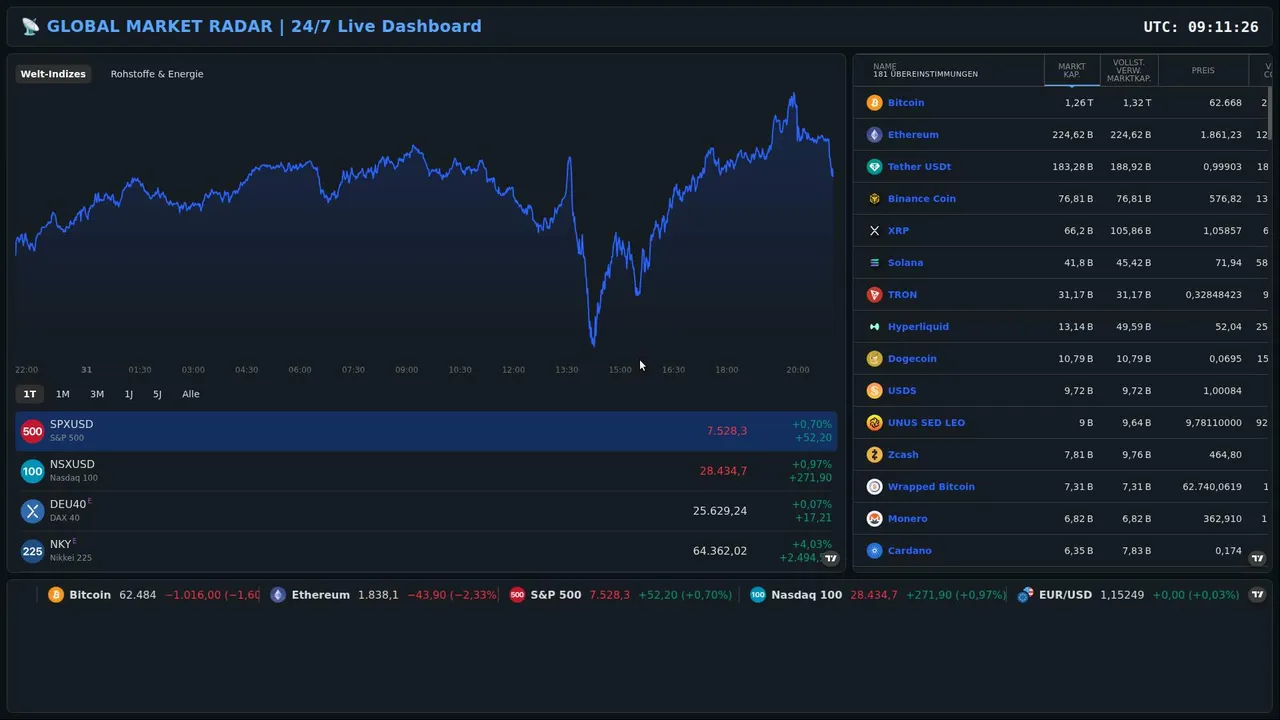The height and width of the screenshot is (720, 1280).
Task: Sort table by Markt Kap. column
Action: pos(1072,71)
